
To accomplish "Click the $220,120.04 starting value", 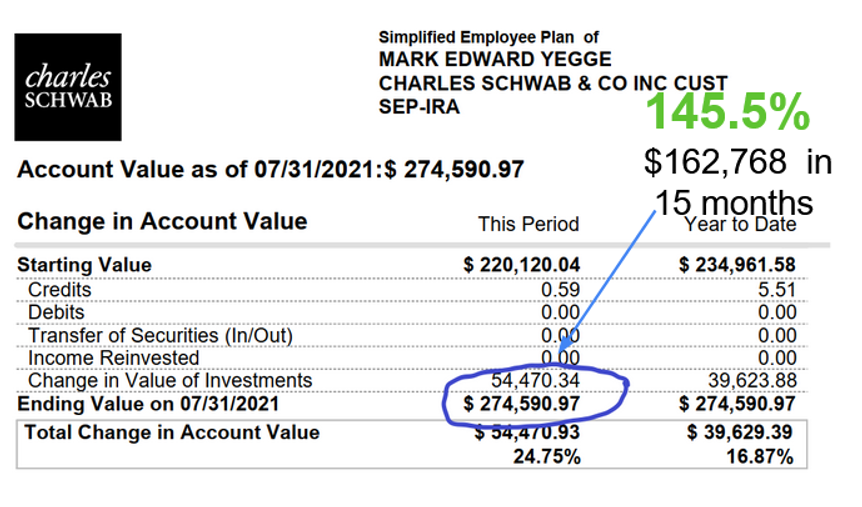I will 522,266.
